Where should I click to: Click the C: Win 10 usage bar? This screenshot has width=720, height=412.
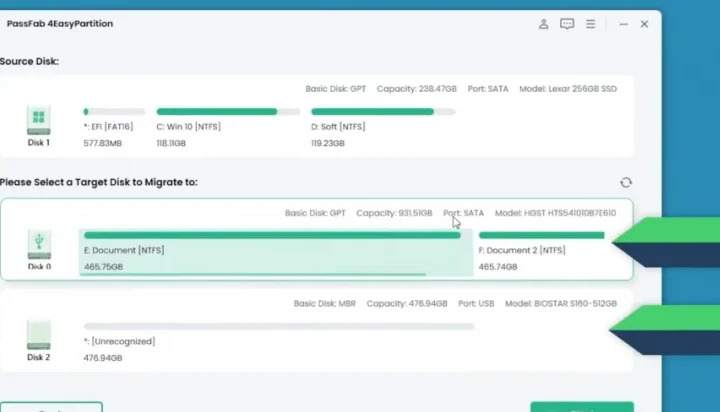(228, 112)
